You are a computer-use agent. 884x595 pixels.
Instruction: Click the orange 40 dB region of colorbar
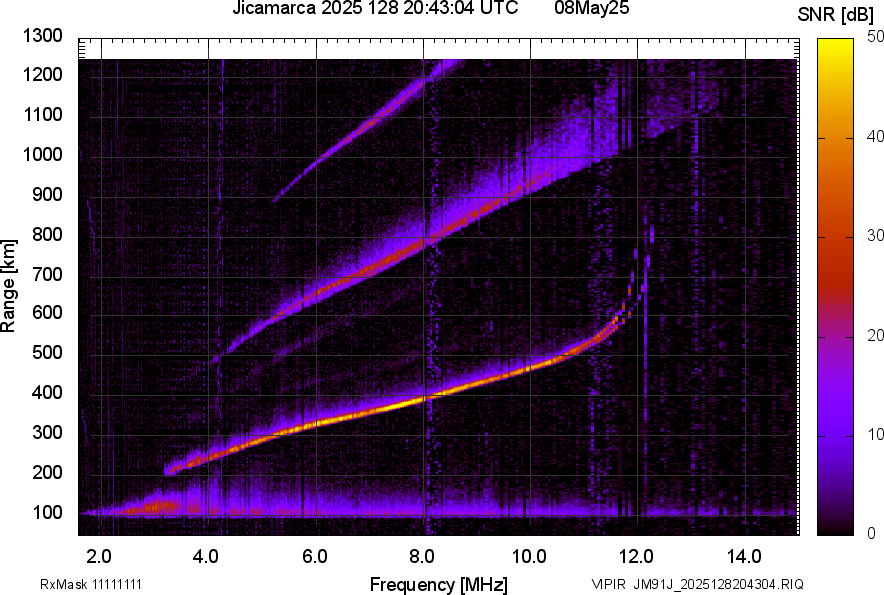[836, 138]
